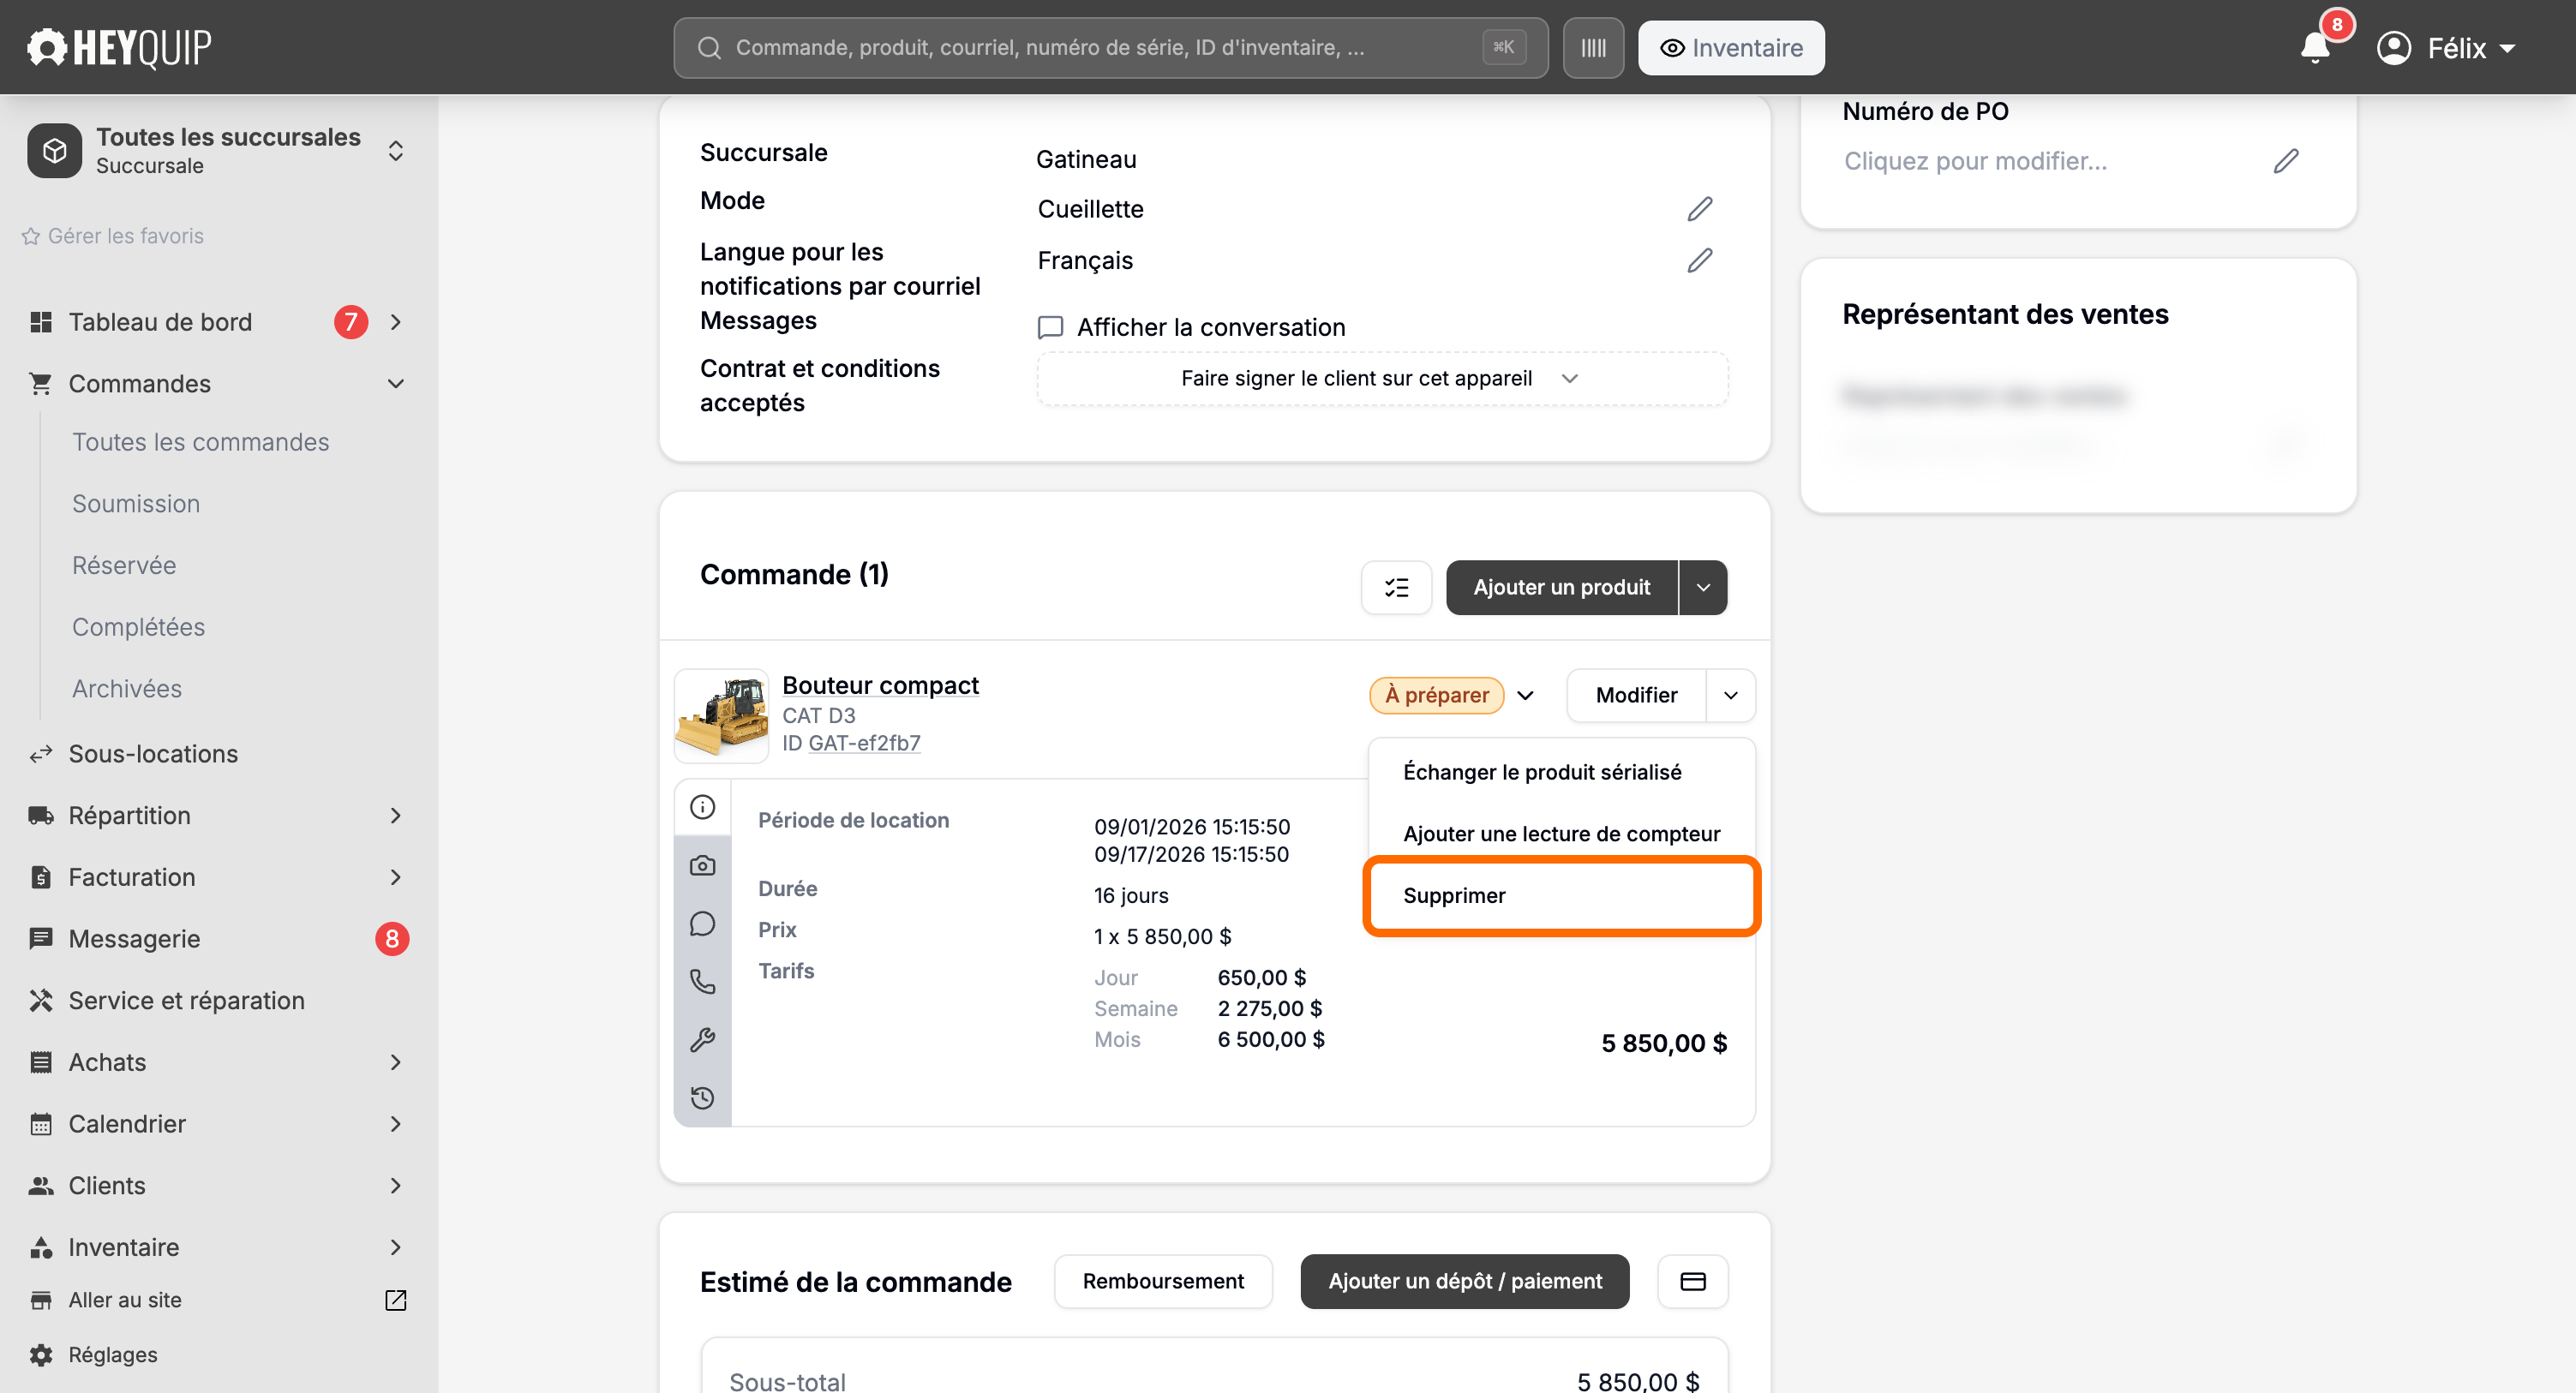Open Soumission orders list
The width and height of the screenshot is (2576, 1393).
click(x=136, y=504)
